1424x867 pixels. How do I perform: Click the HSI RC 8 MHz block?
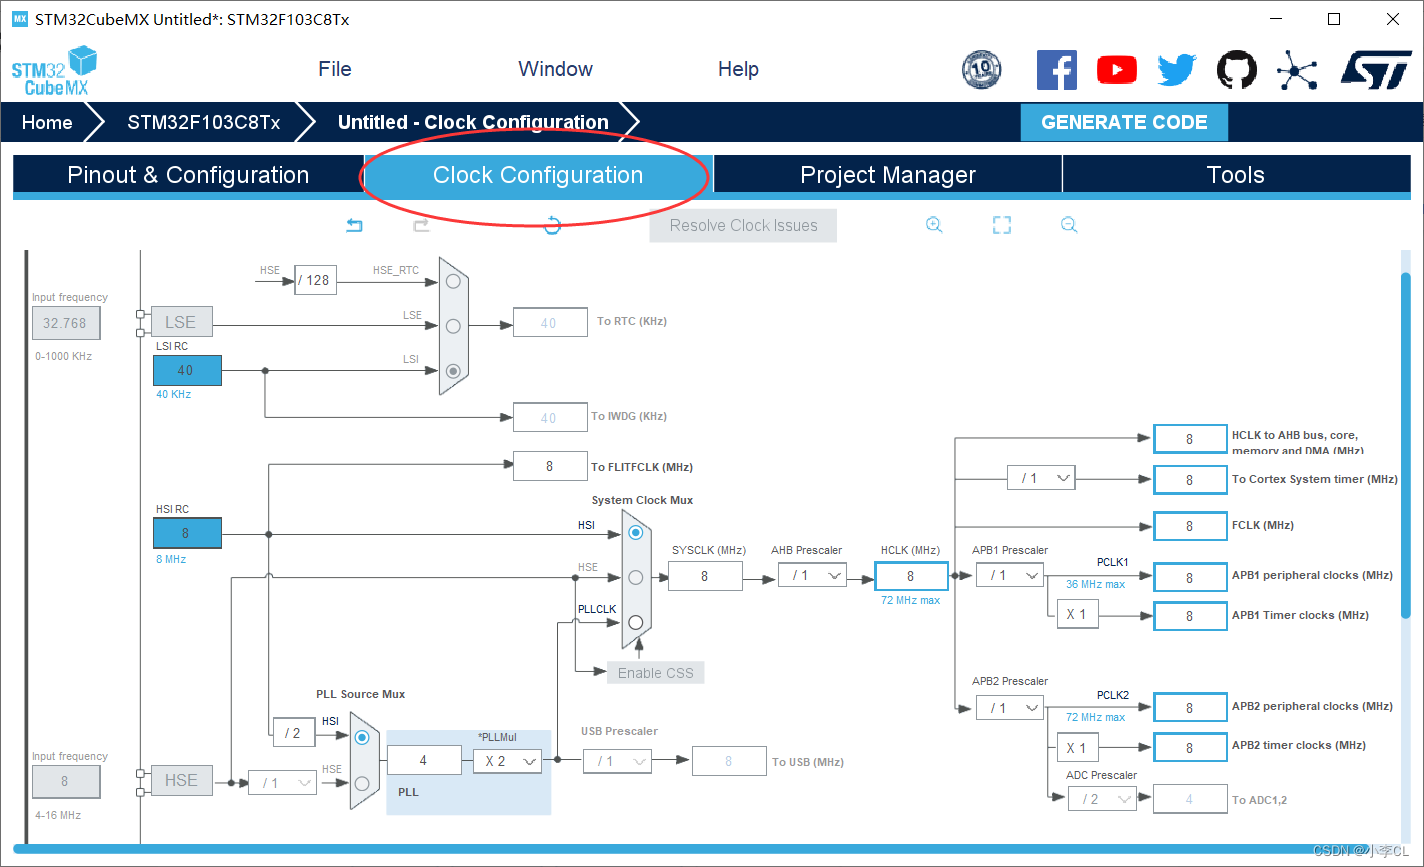click(x=187, y=533)
